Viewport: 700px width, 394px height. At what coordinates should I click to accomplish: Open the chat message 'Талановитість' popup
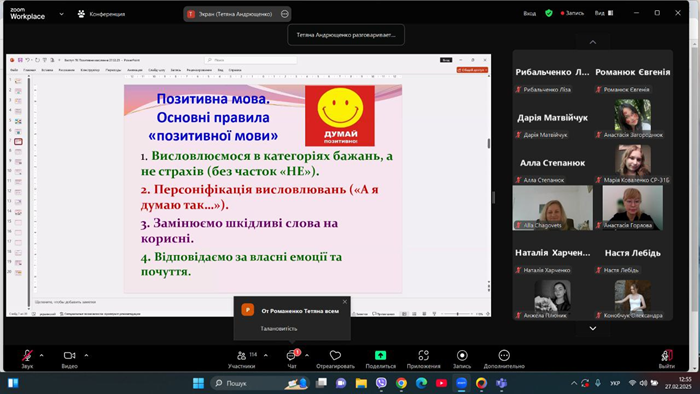(x=292, y=319)
